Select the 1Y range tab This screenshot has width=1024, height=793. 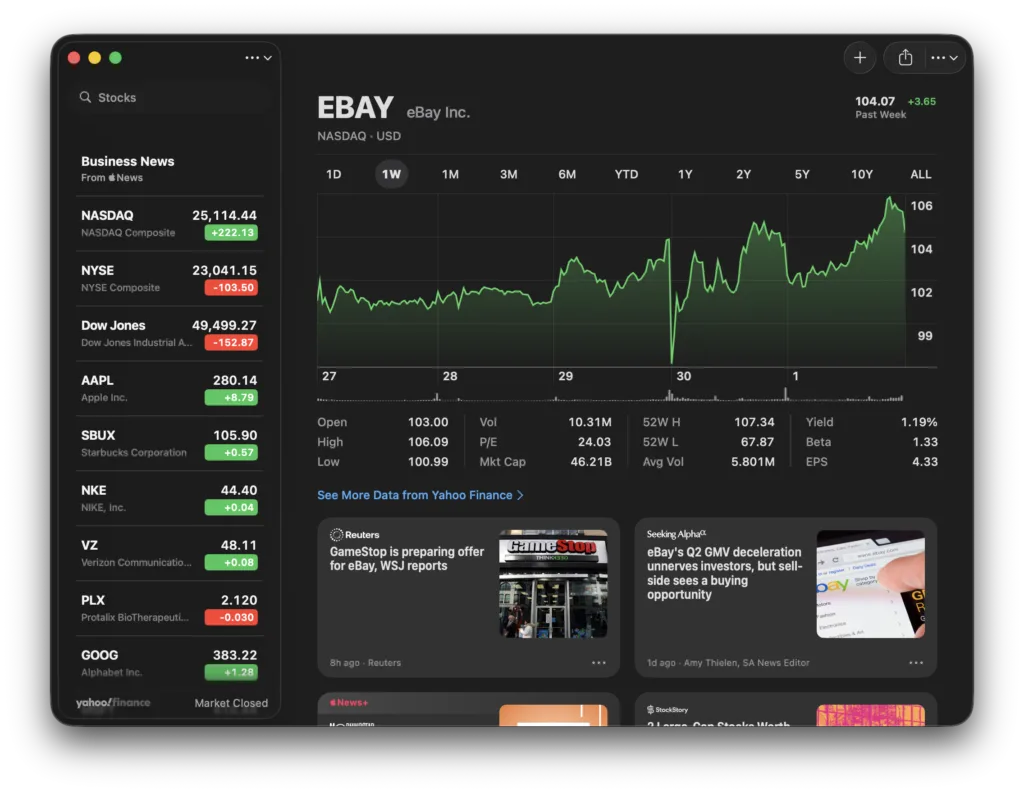[x=684, y=174]
